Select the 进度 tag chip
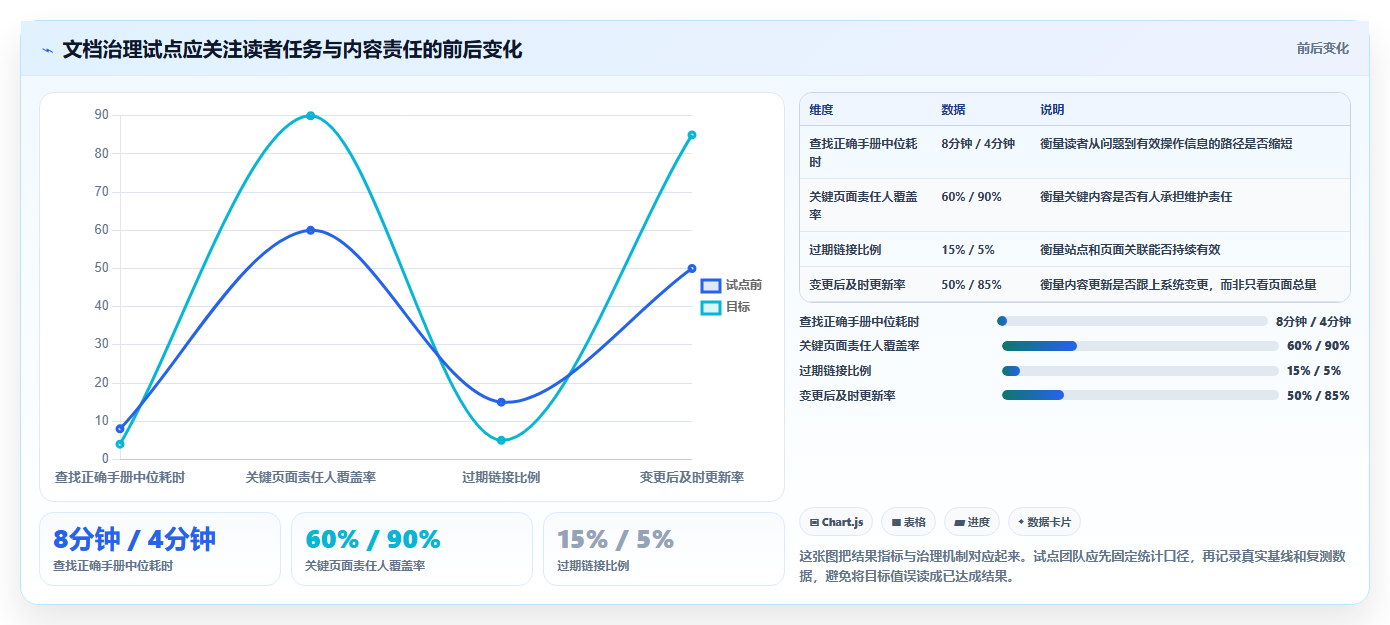Viewport: 1390px width, 625px height. pyautogui.click(x=972, y=522)
